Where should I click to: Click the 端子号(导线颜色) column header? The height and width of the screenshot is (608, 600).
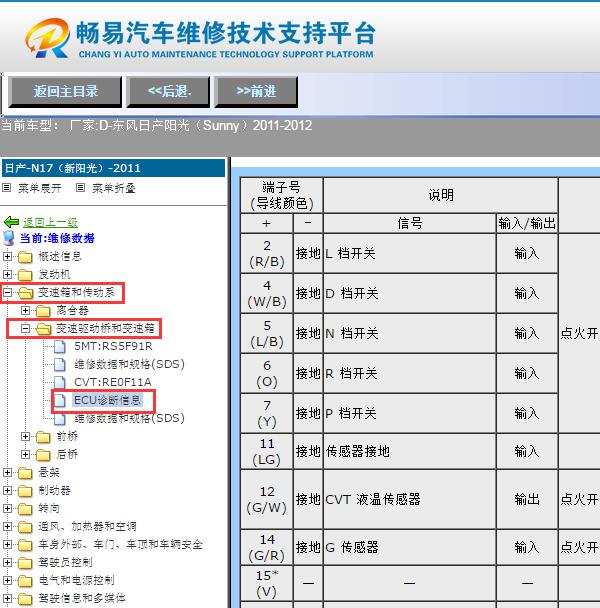point(282,195)
